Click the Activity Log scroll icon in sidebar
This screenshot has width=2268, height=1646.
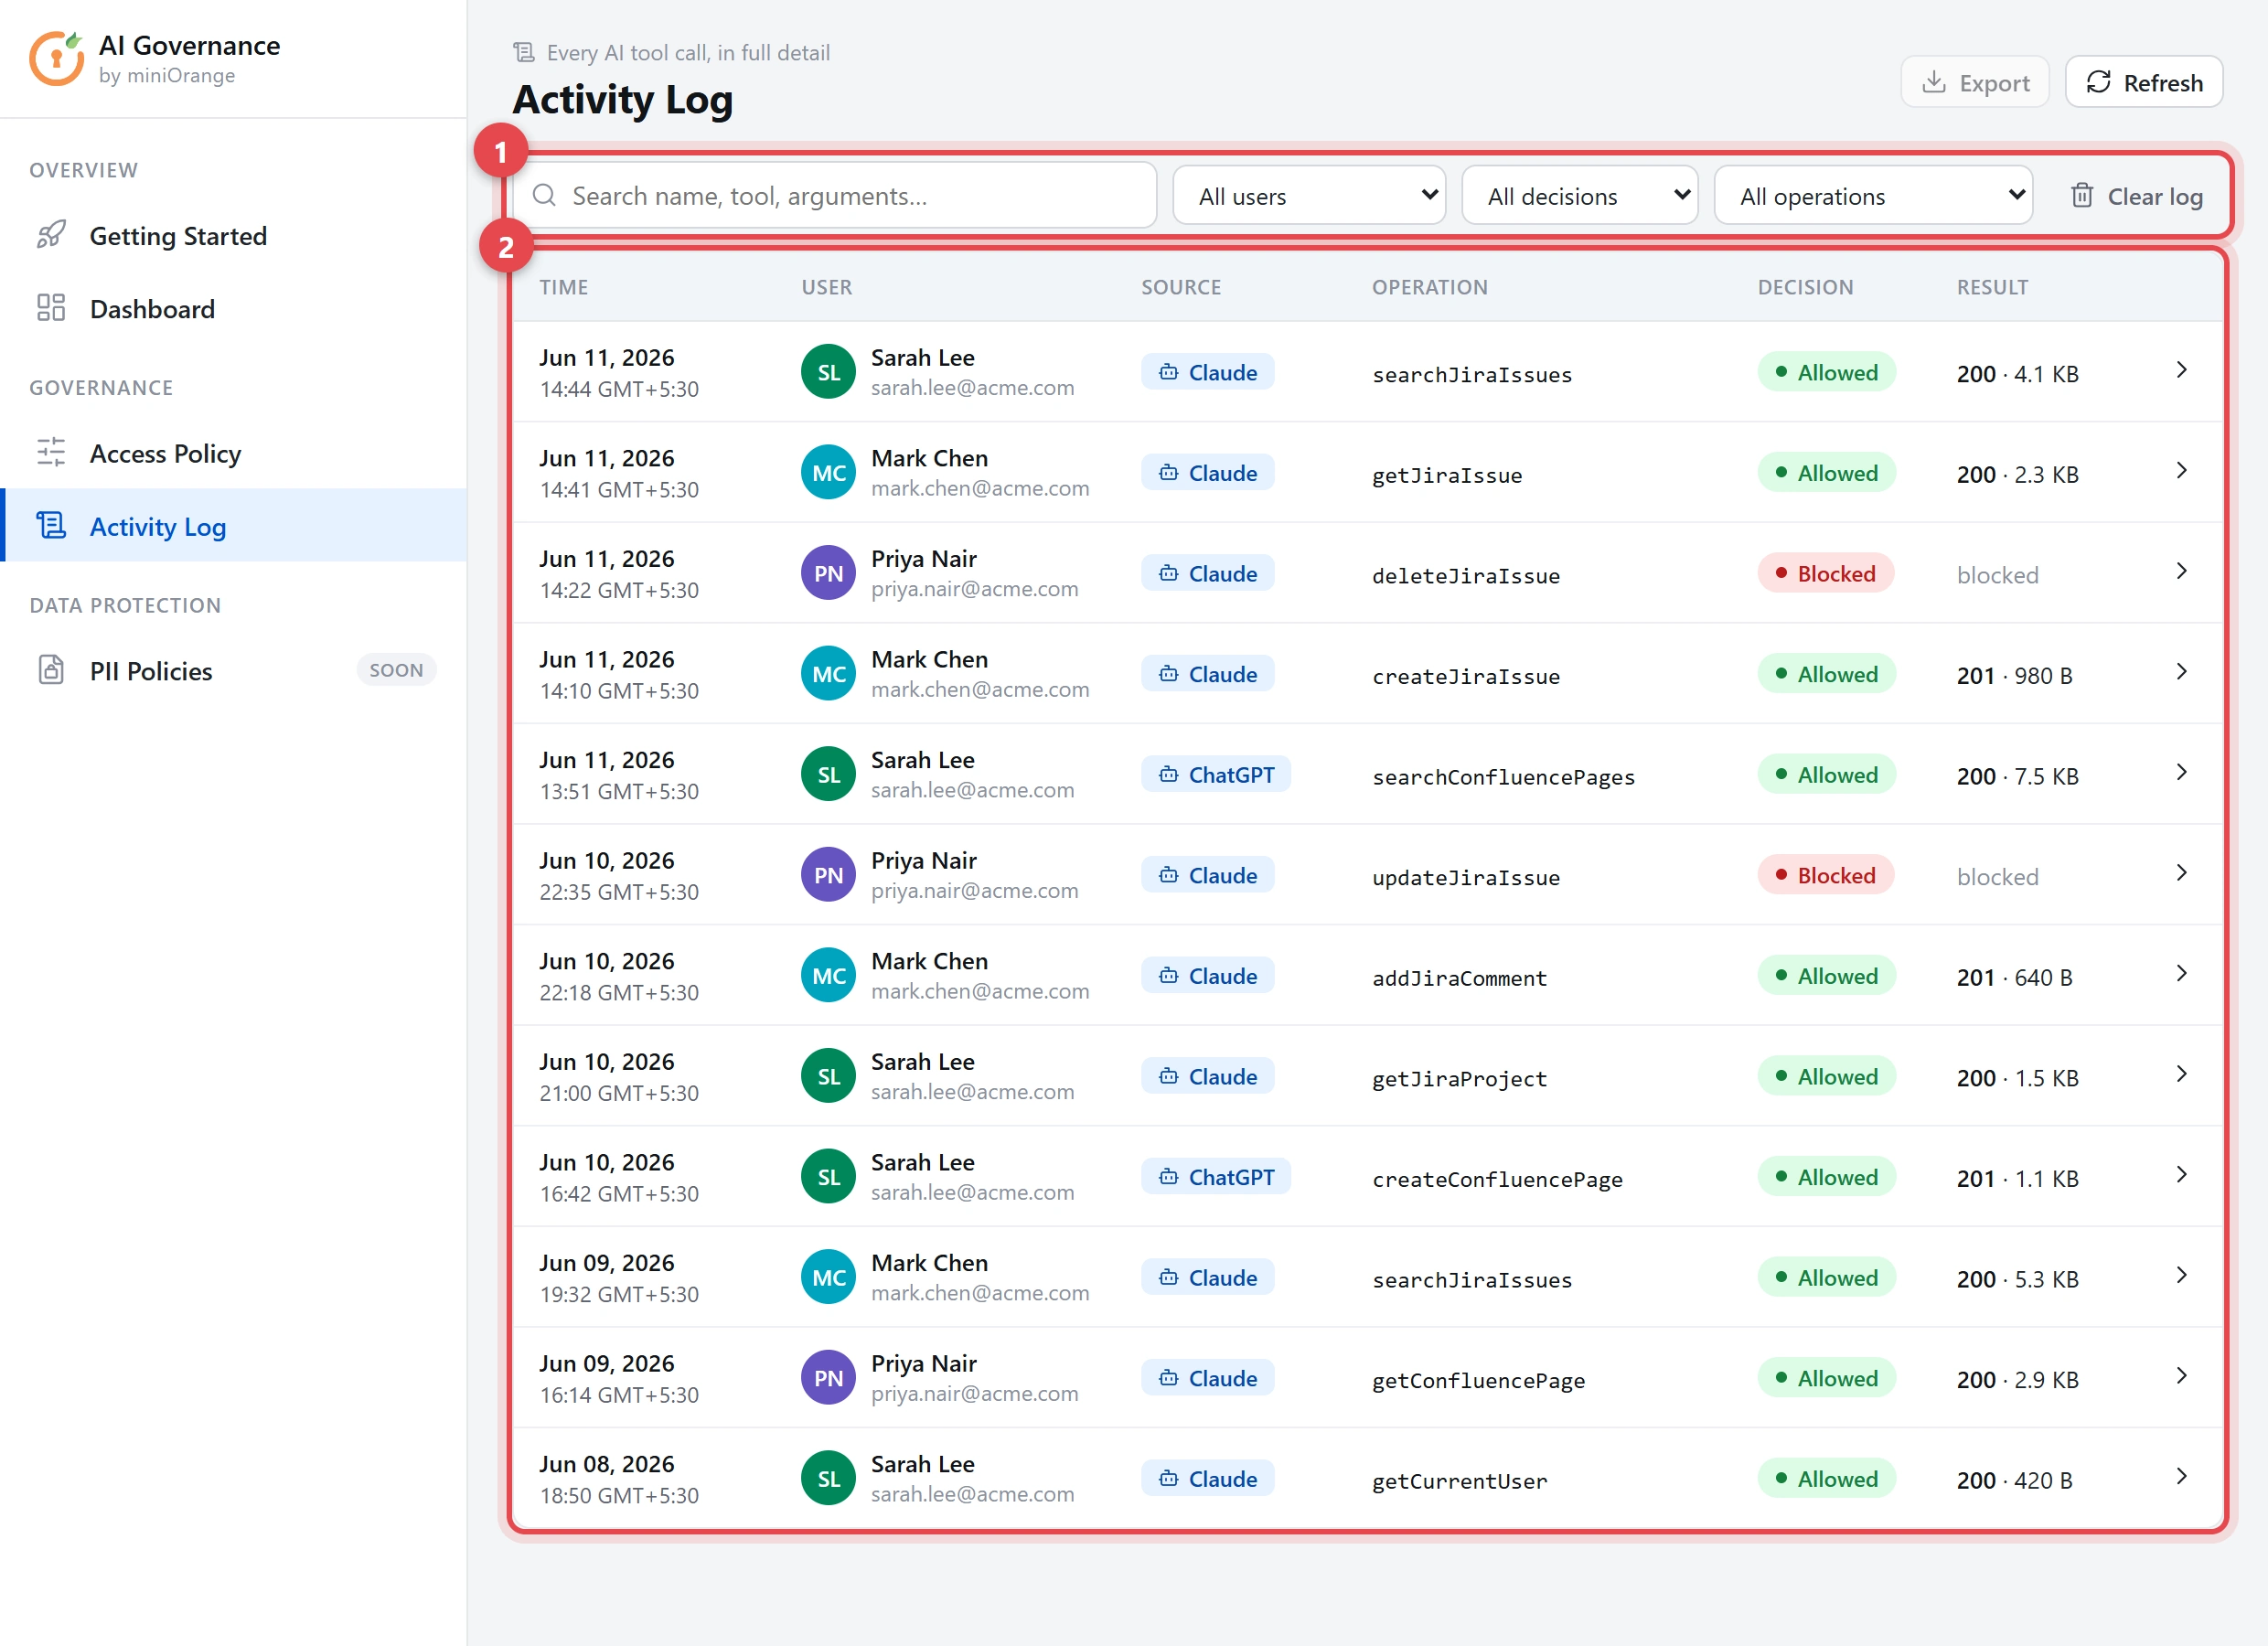tap(51, 526)
